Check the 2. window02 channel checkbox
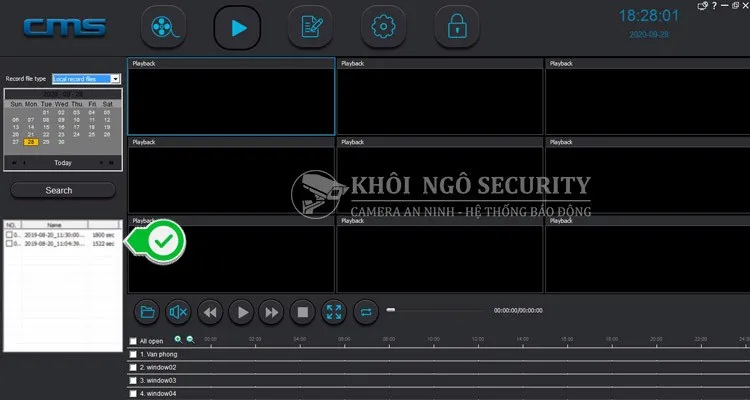Screen dimensions: 750x400 [133, 367]
